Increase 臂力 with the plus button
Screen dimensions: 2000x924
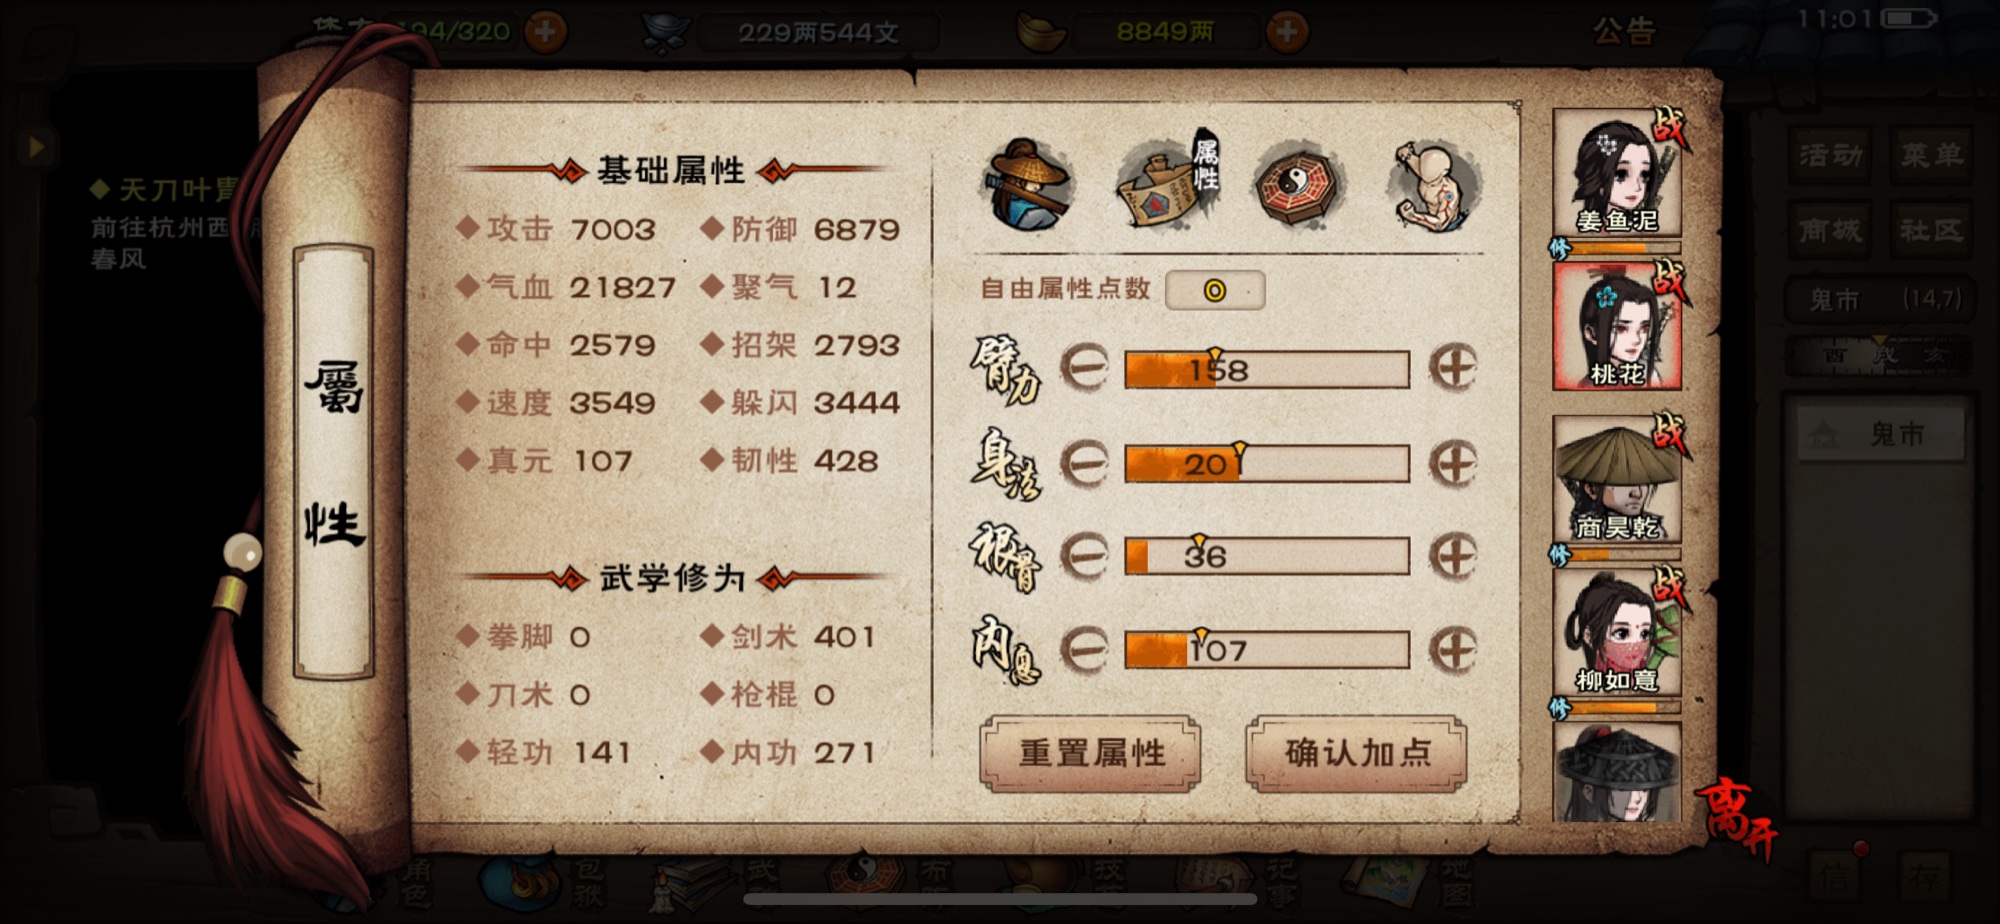tap(1453, 369)
